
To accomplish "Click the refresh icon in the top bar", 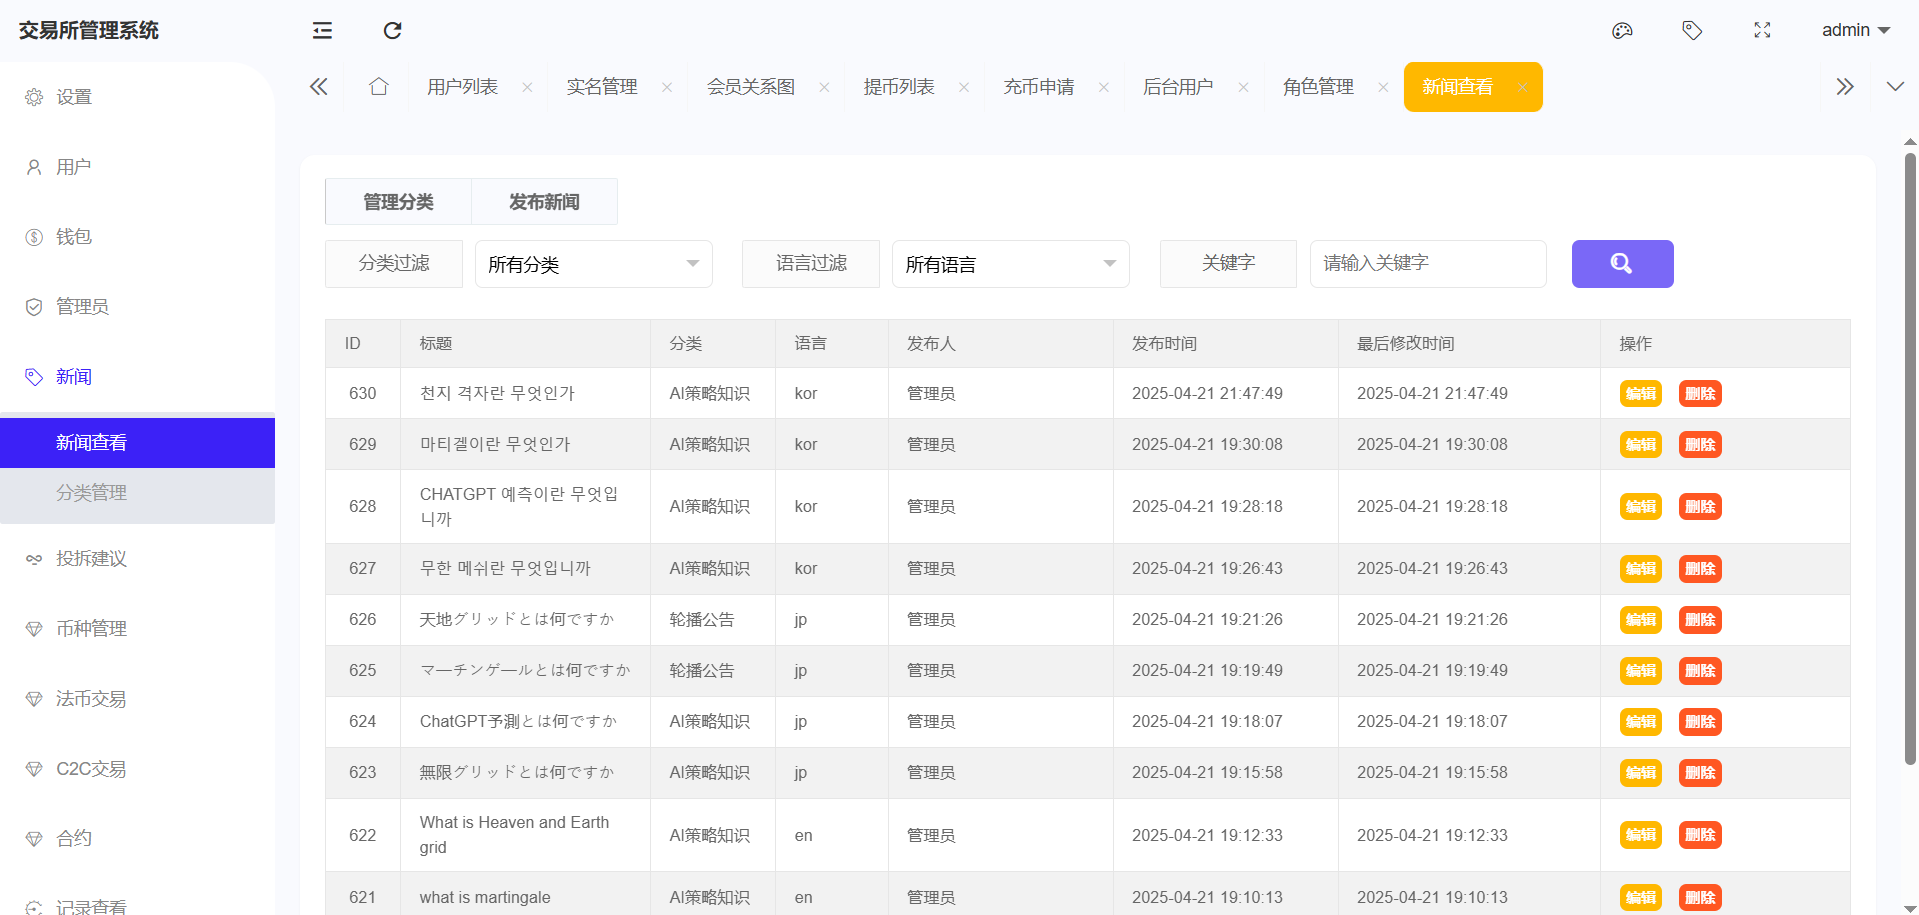I will tap(392, 30).
